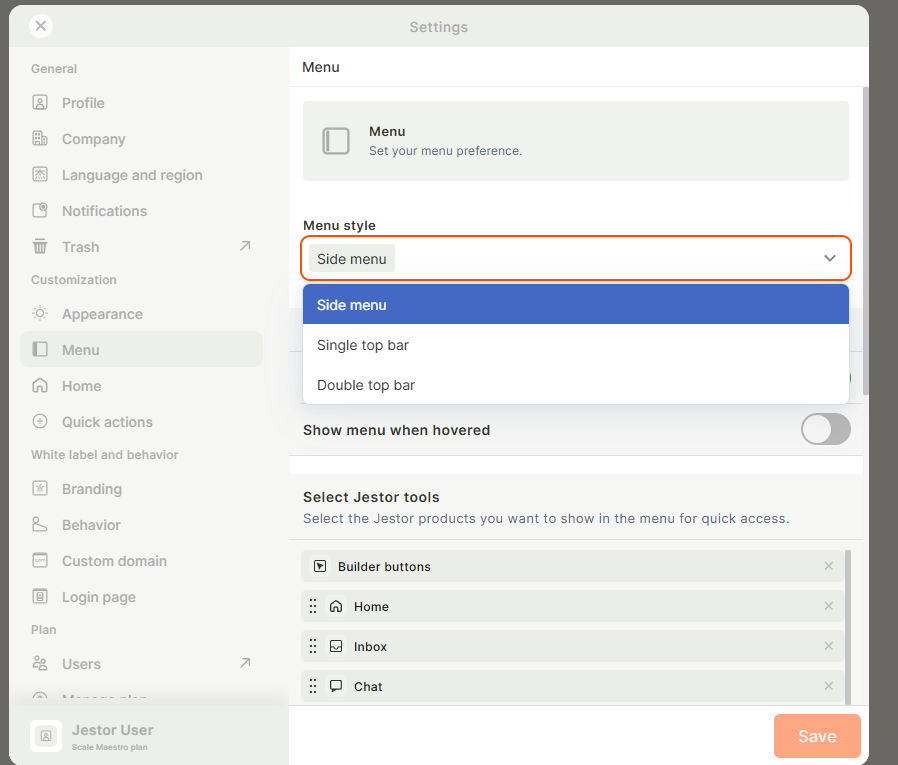Click the Menu header panel icon
Viewport: 898px width, 765px height.
[x=336, y=141]
